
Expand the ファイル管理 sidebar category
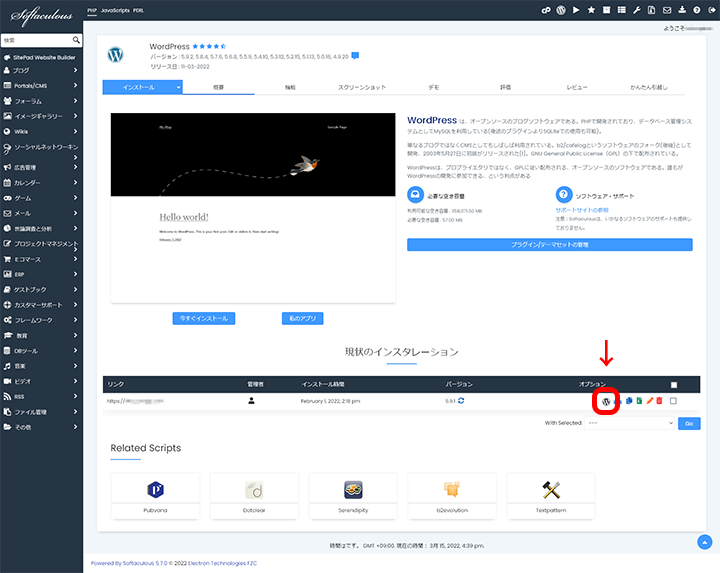pos(40,412)
